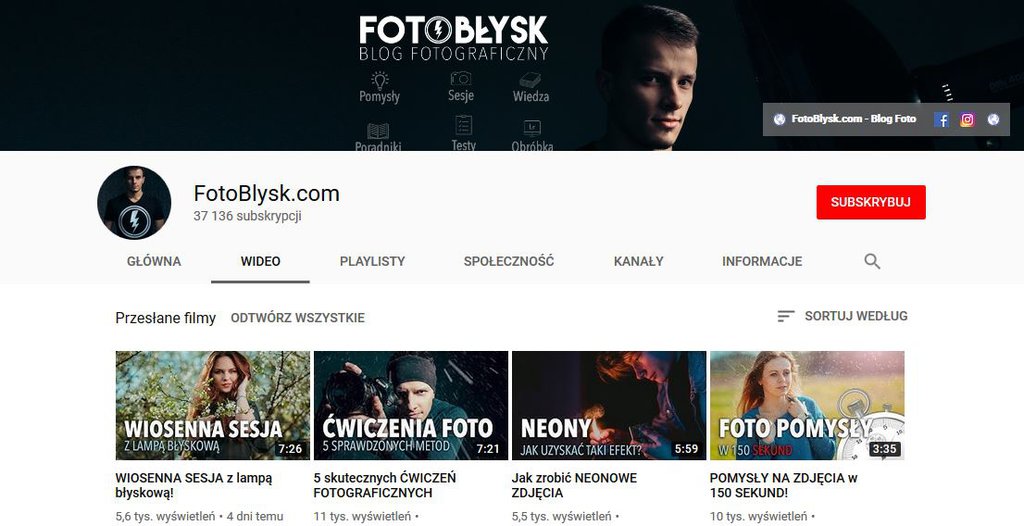
Task: Click title Jak zrobić NEONOWE ZDJĘCIA
Action: coord(574,485)
